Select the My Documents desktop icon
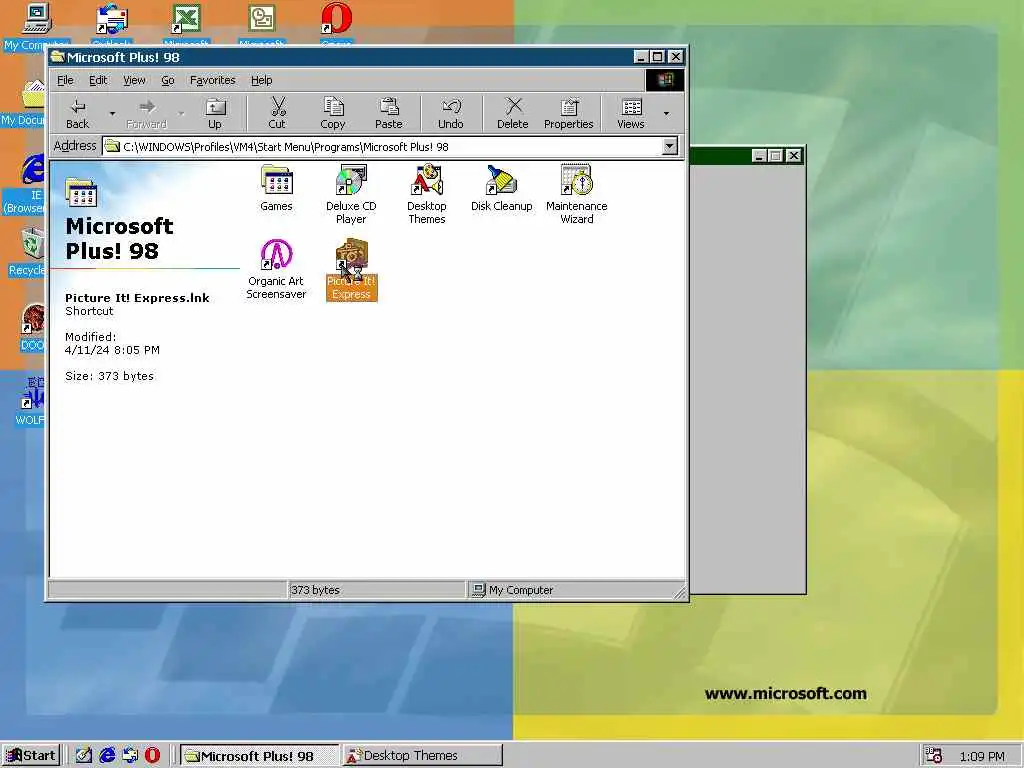The image size is (1024, 768). [x=24, y=103]
